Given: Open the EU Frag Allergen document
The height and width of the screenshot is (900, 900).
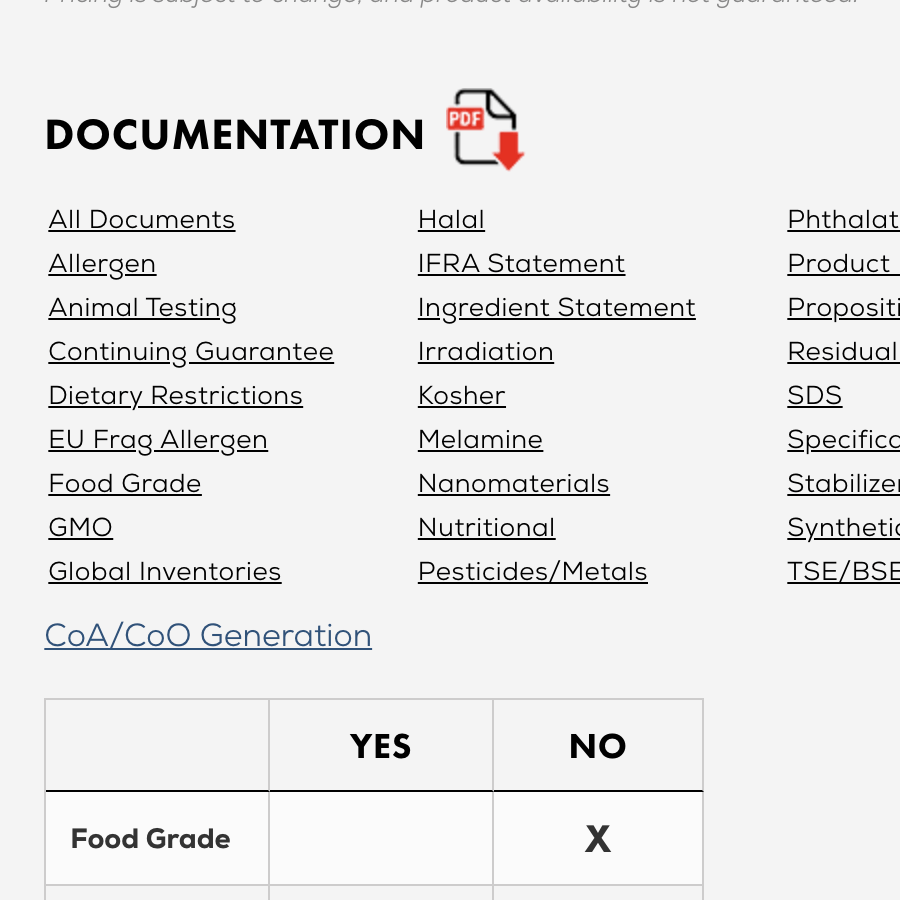Looking at the screenshot, I should click(x=158, y=440).
